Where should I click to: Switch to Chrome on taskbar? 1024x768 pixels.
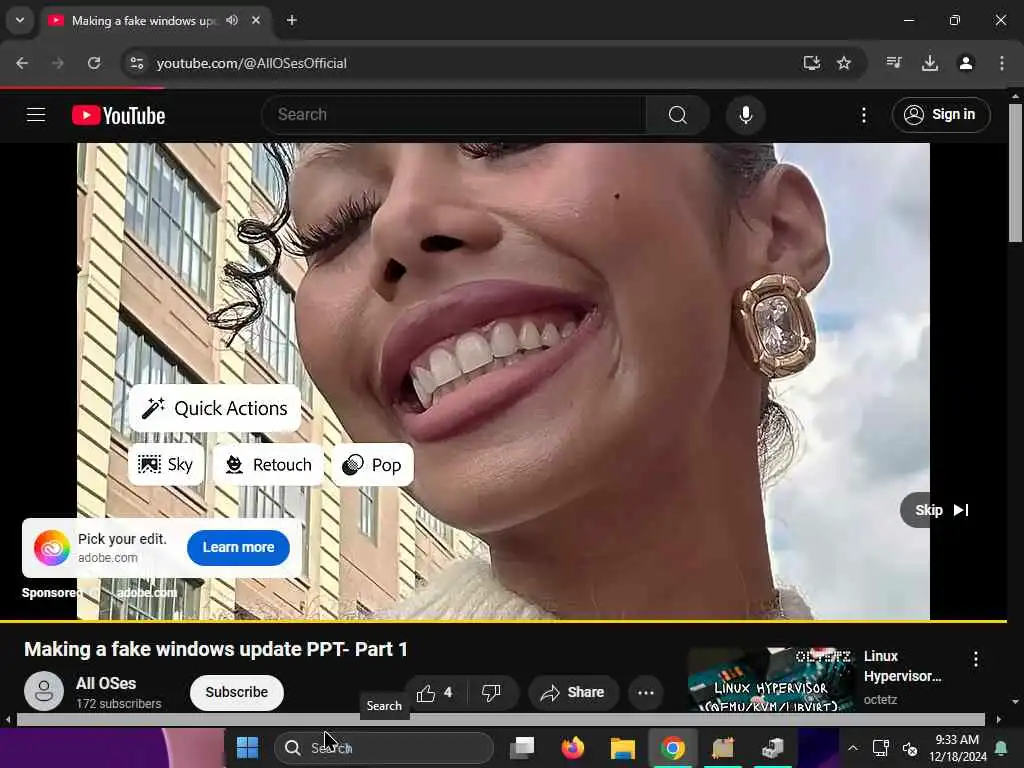click(673, 747)
